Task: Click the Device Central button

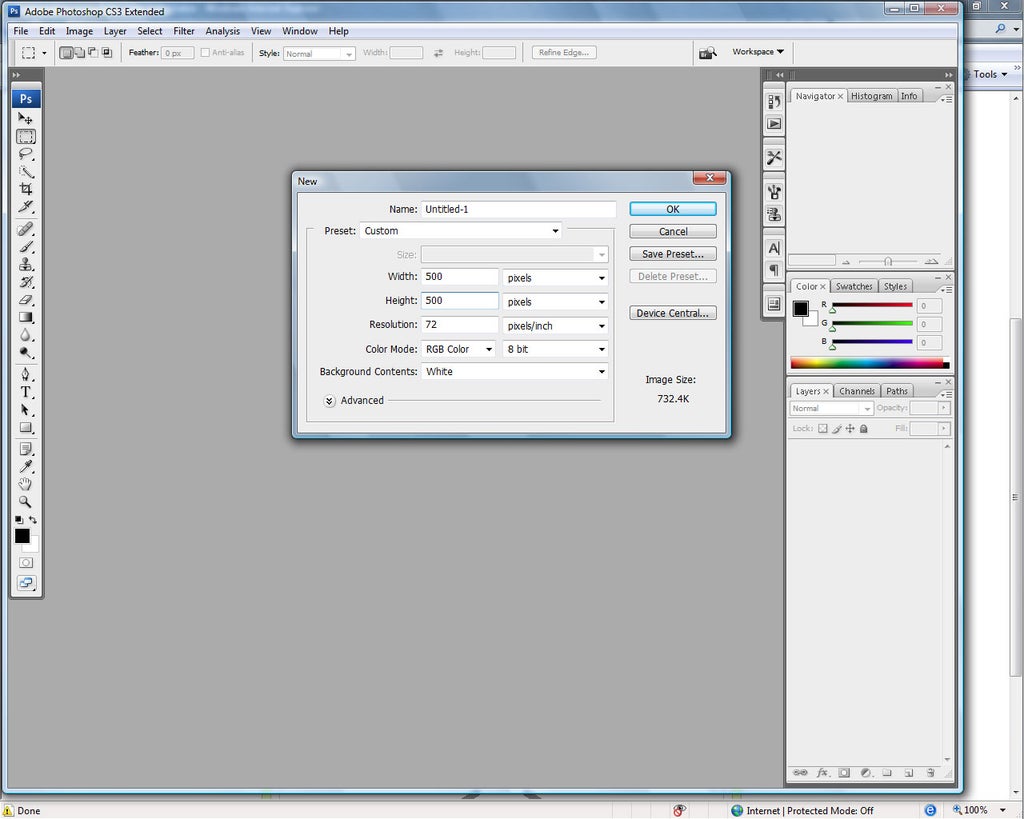Action: click(672, 312)
